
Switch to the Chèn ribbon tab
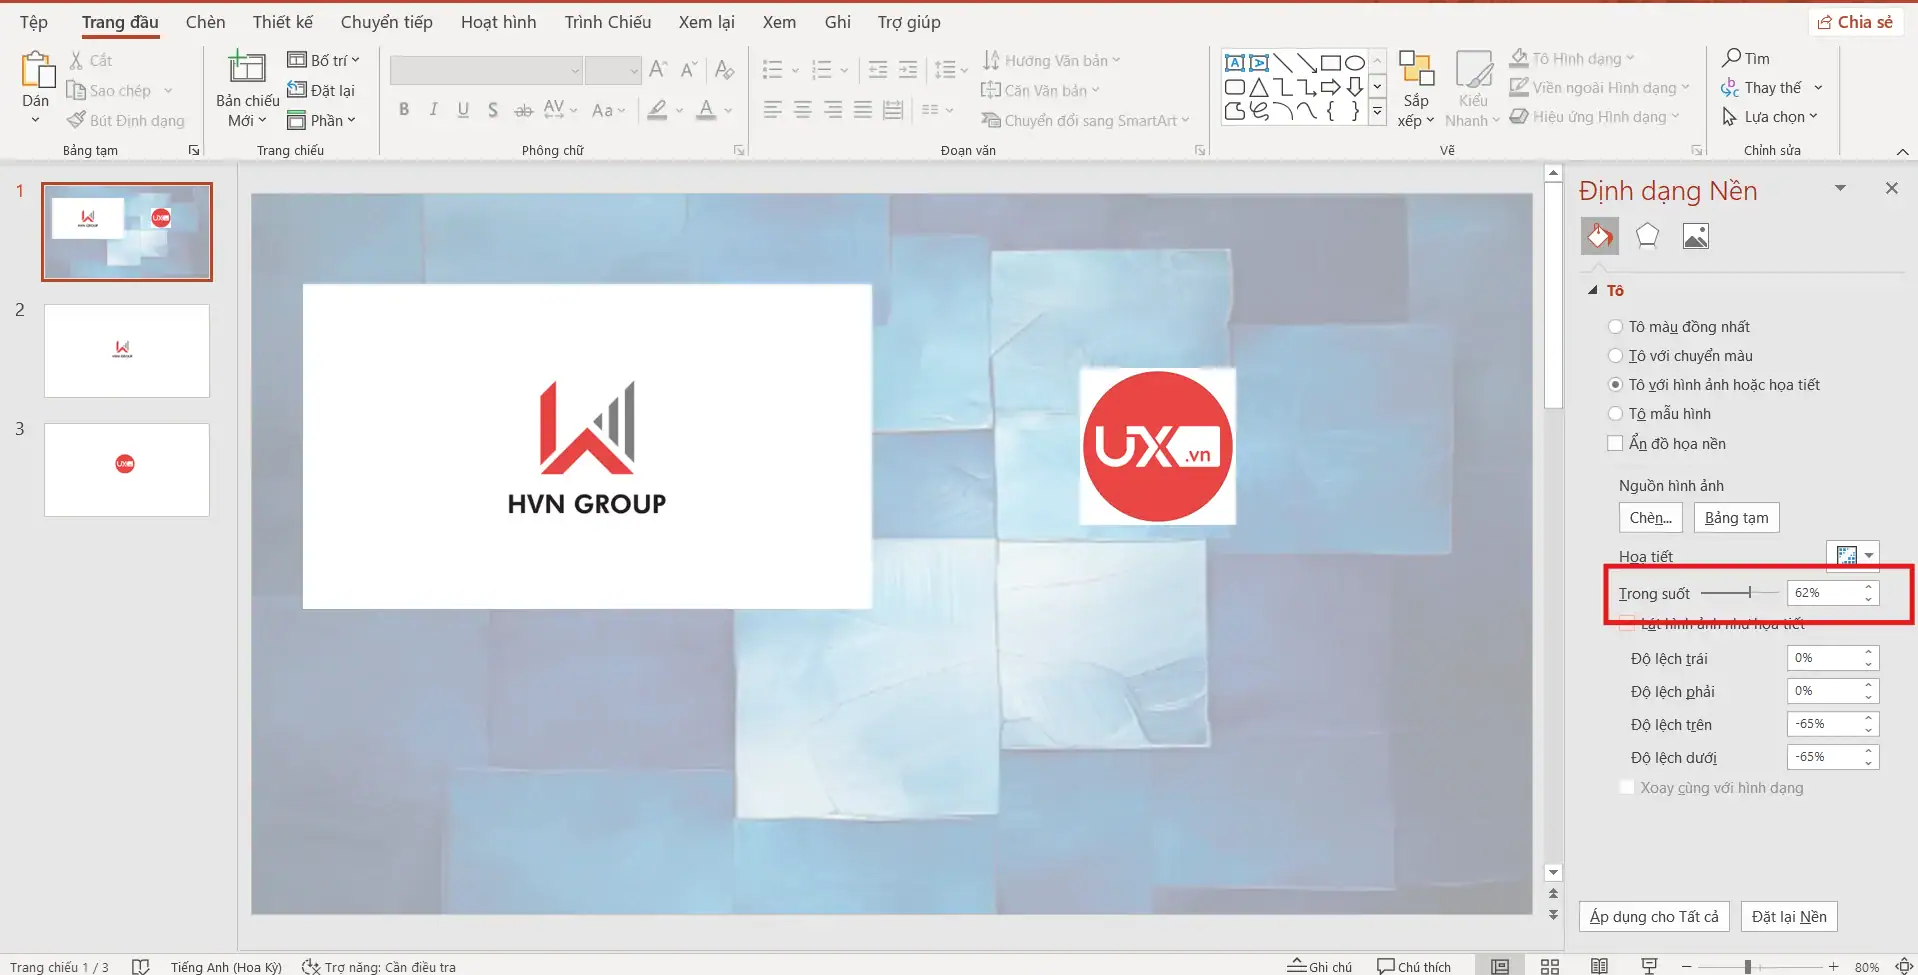pos(205,21)
